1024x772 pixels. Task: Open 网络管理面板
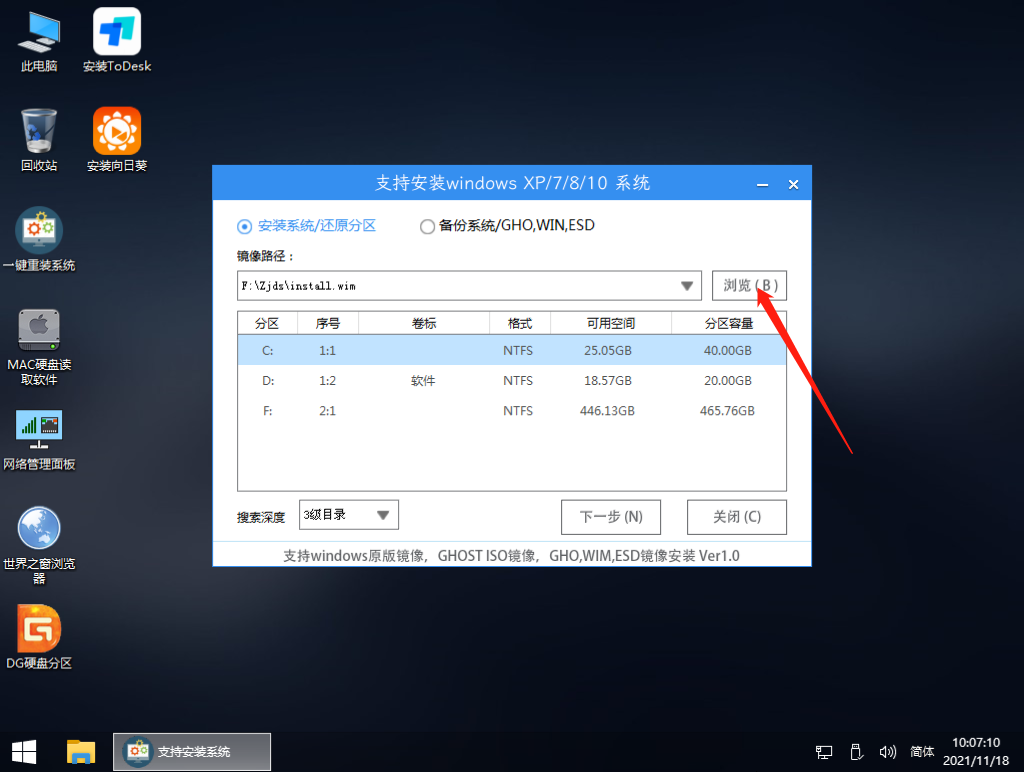(x=39, y=432)
